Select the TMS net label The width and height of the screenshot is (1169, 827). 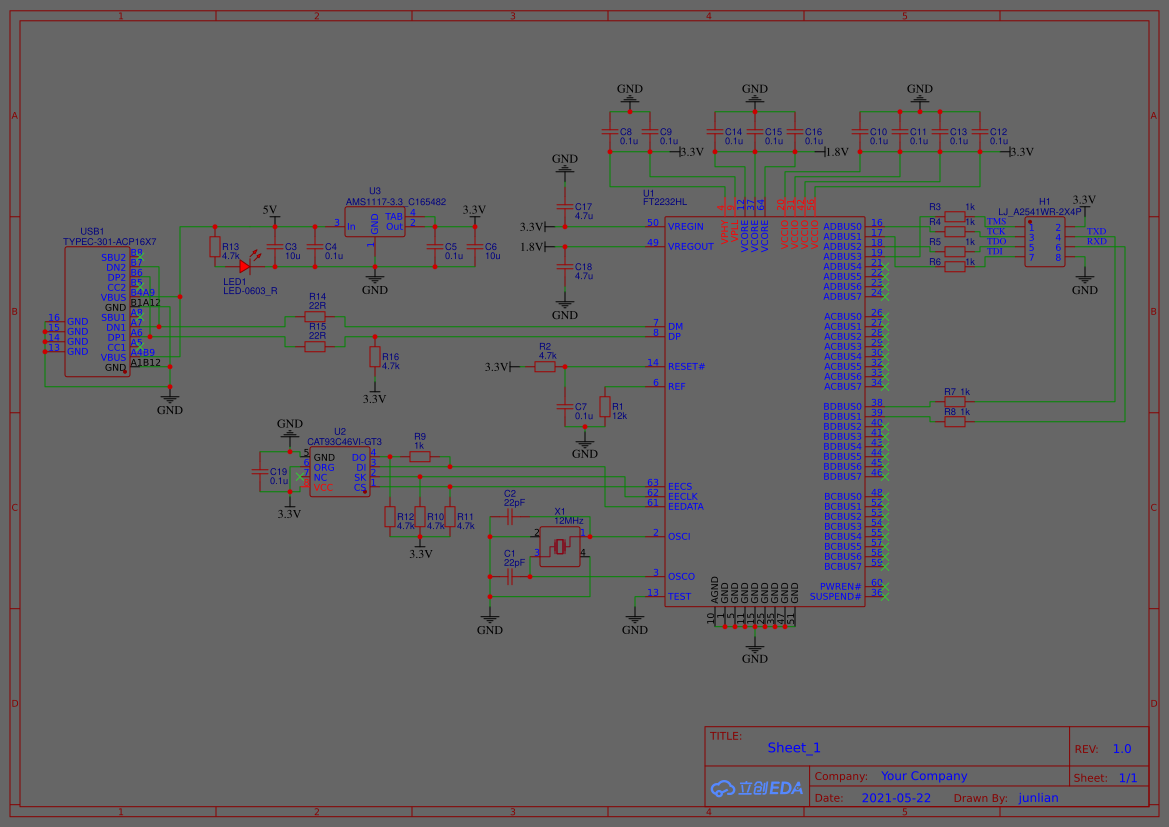tap(996, 221)
